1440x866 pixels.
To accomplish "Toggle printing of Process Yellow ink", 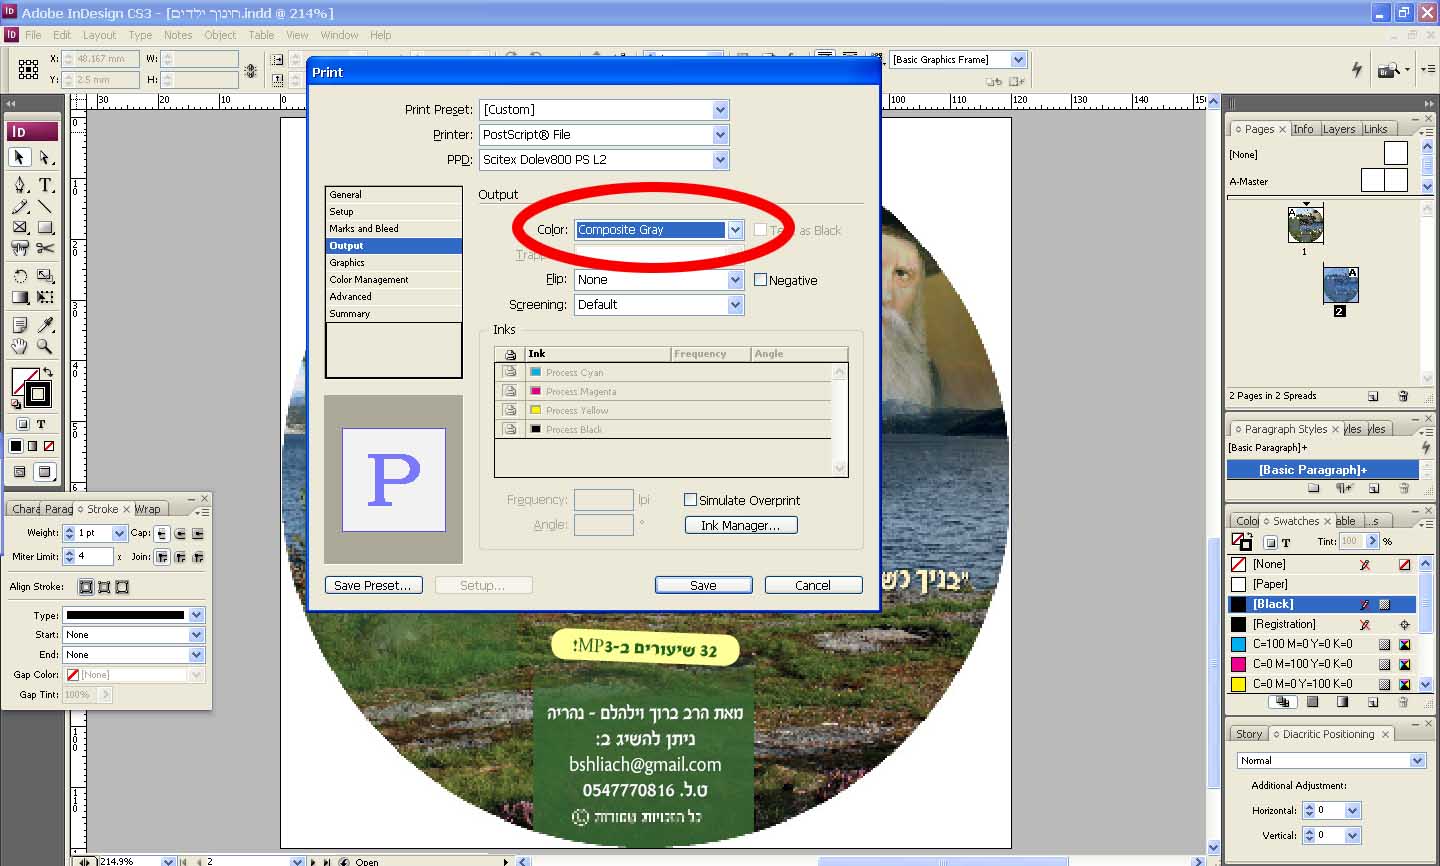I will pos(510,410).
